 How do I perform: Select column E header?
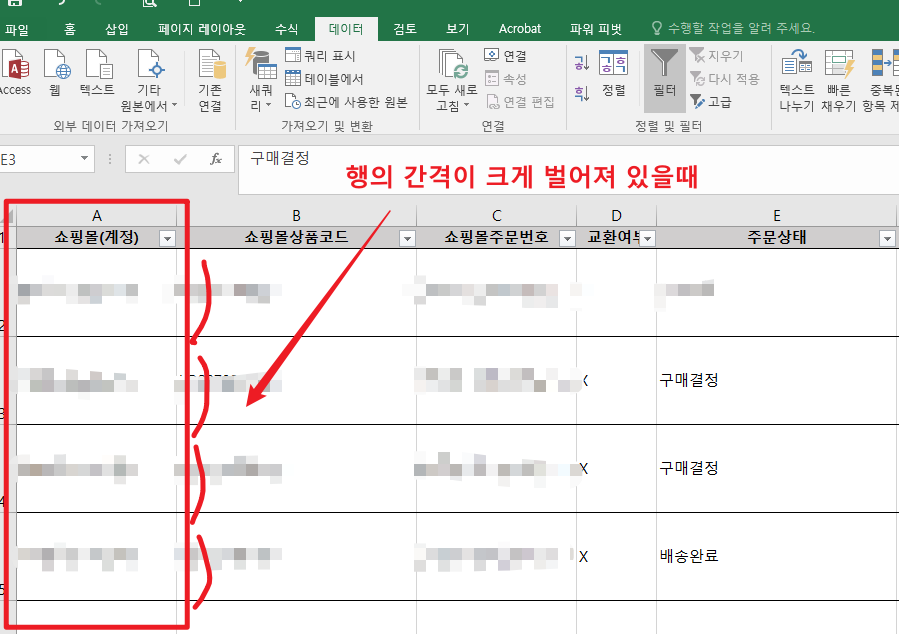[x=776, y=214]
